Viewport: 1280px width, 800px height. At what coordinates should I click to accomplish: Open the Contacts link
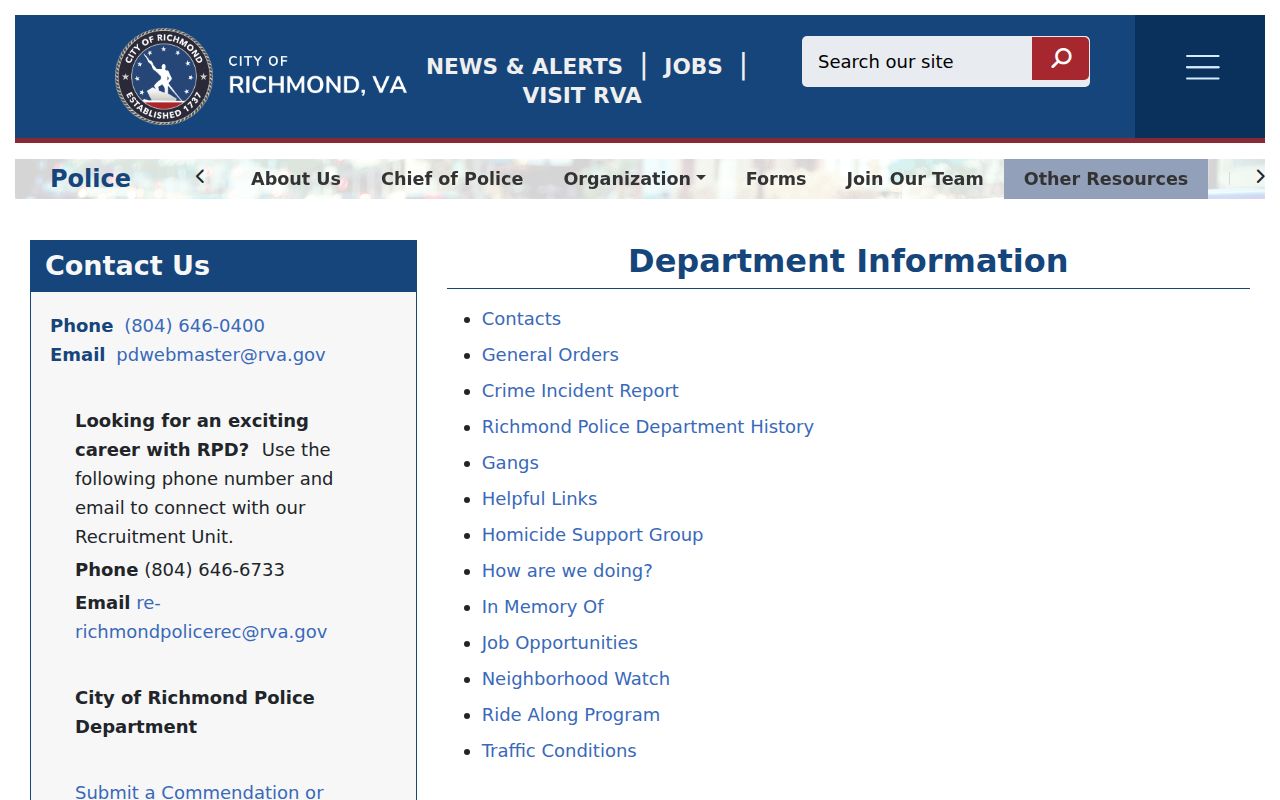click(521, 319)
